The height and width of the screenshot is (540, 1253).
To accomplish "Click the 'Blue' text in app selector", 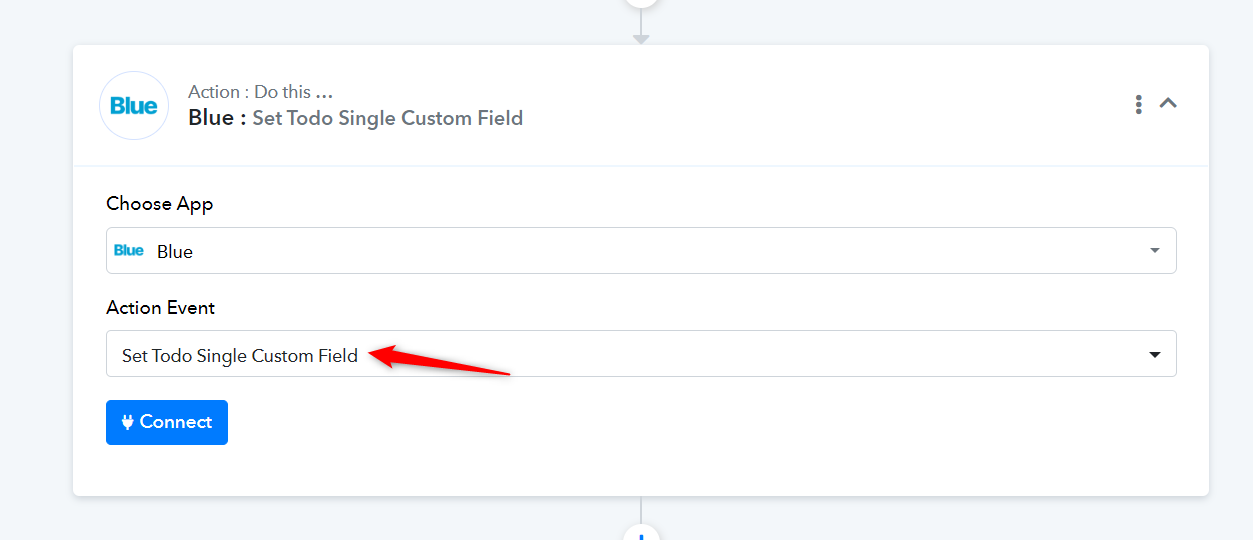I will pos(175,251).
